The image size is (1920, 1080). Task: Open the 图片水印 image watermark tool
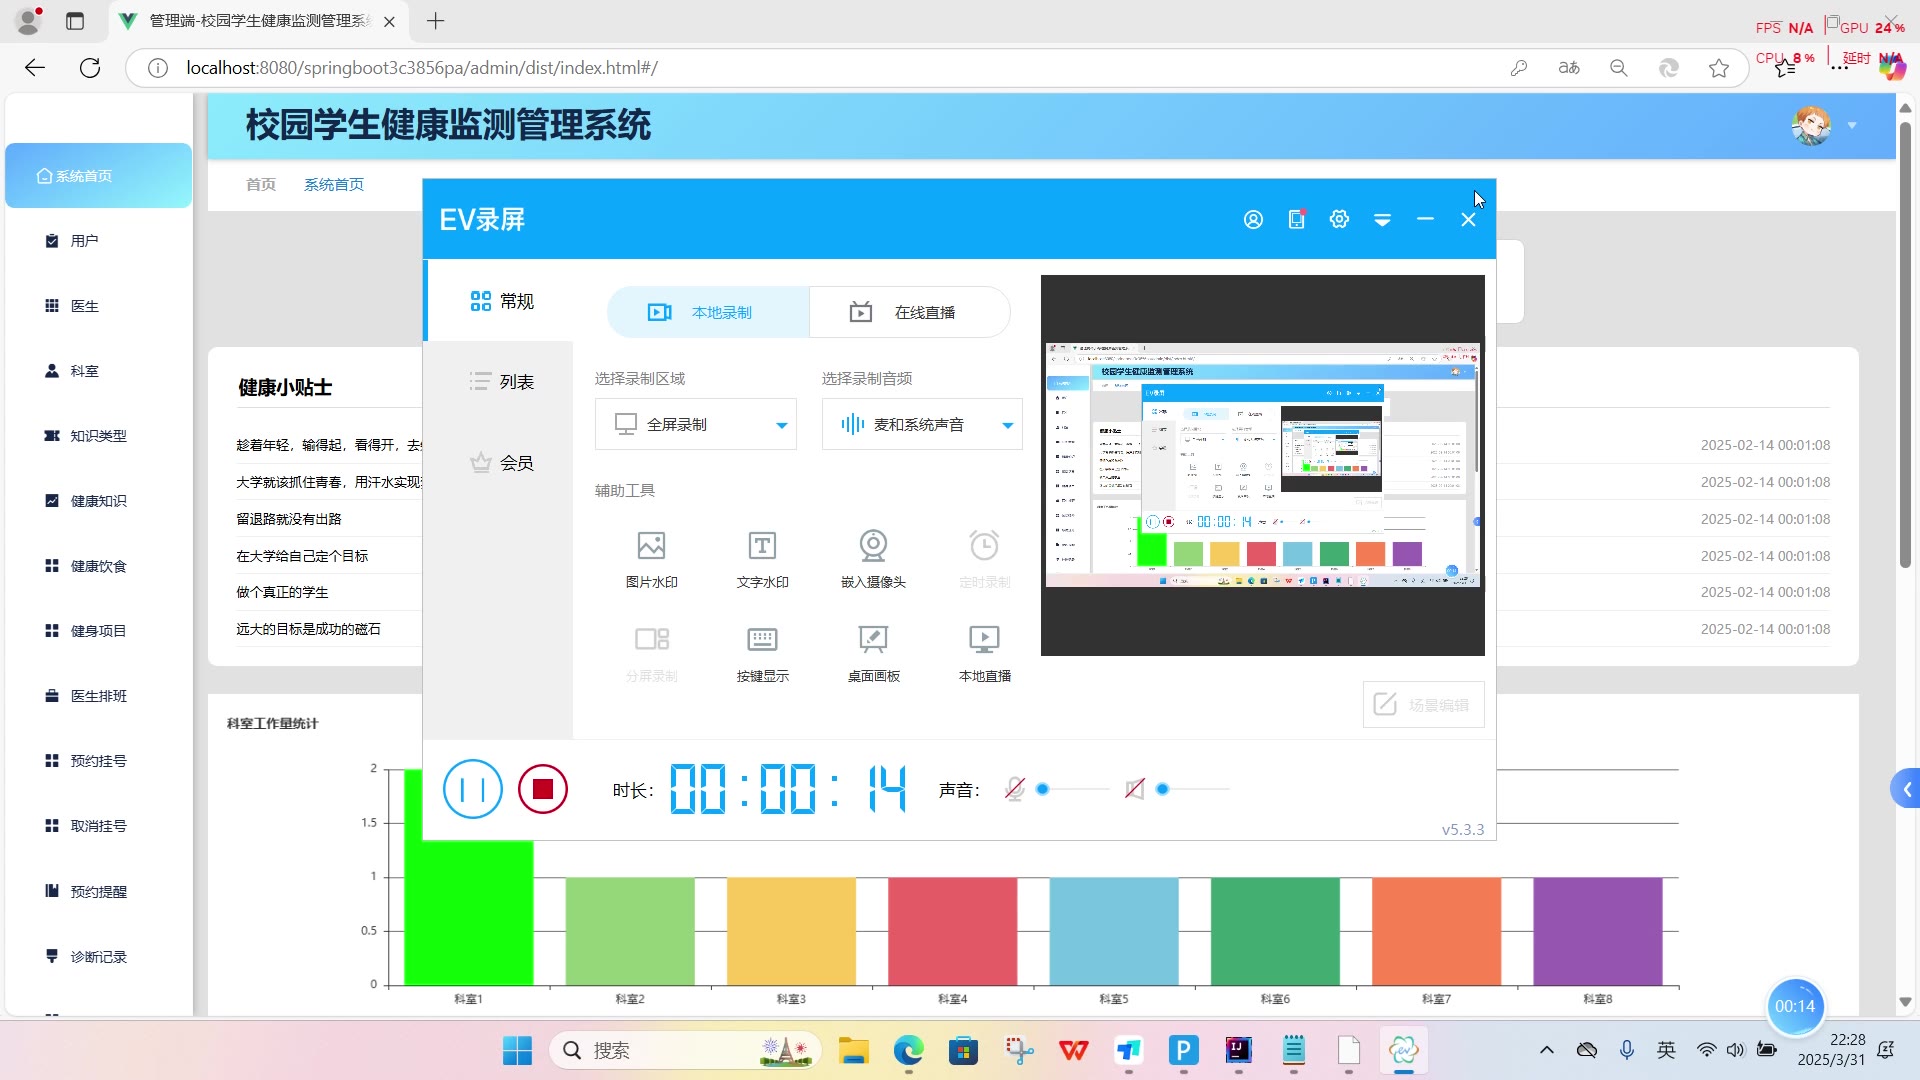click(x=651, y=547)
